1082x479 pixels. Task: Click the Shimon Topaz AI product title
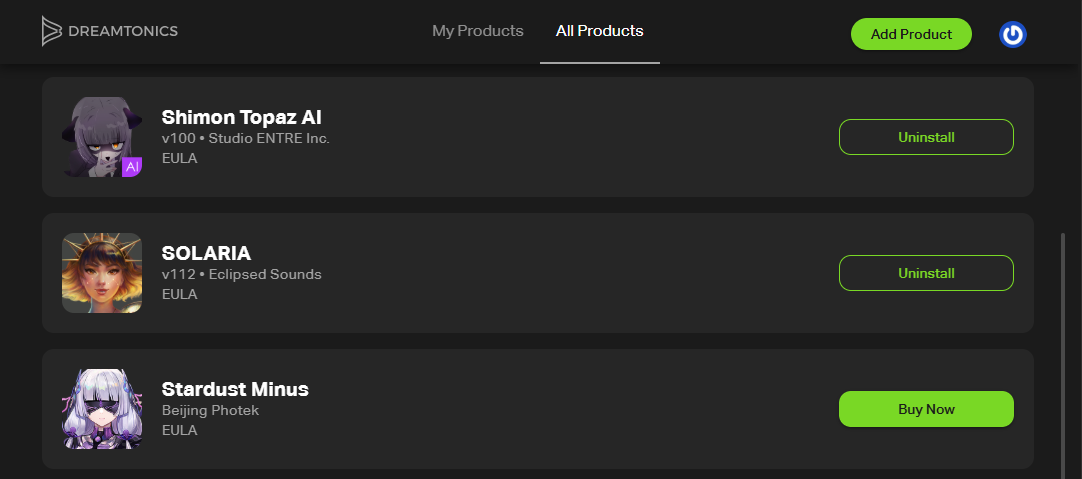click(242, 117)
